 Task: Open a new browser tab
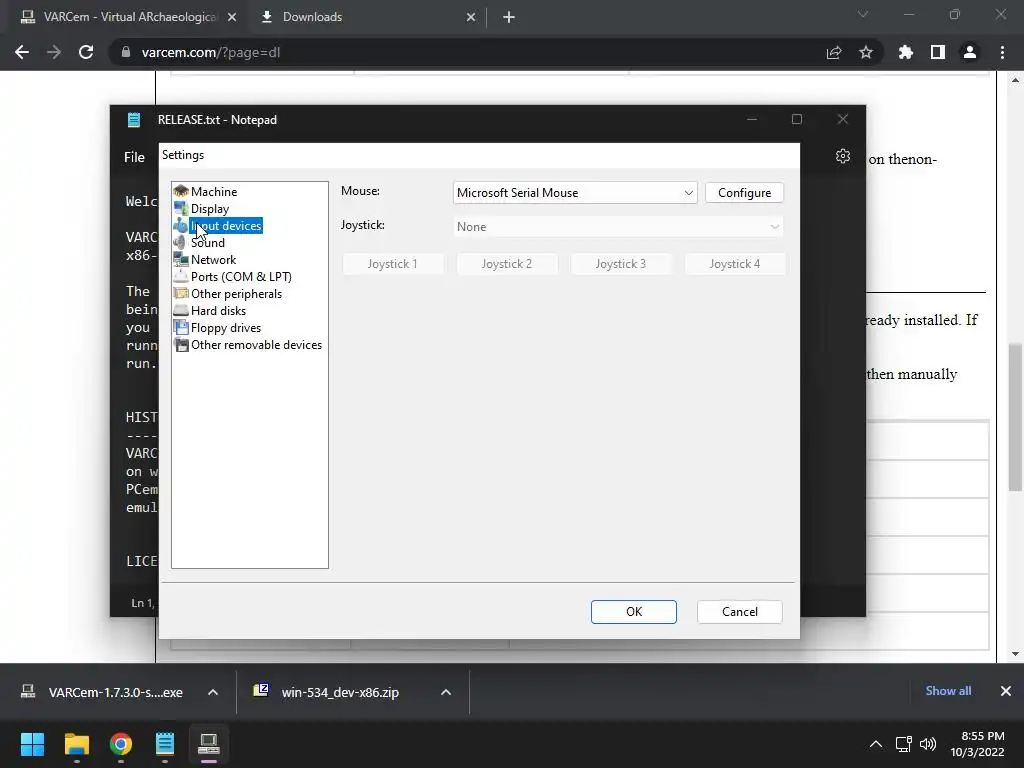(509, 17)
